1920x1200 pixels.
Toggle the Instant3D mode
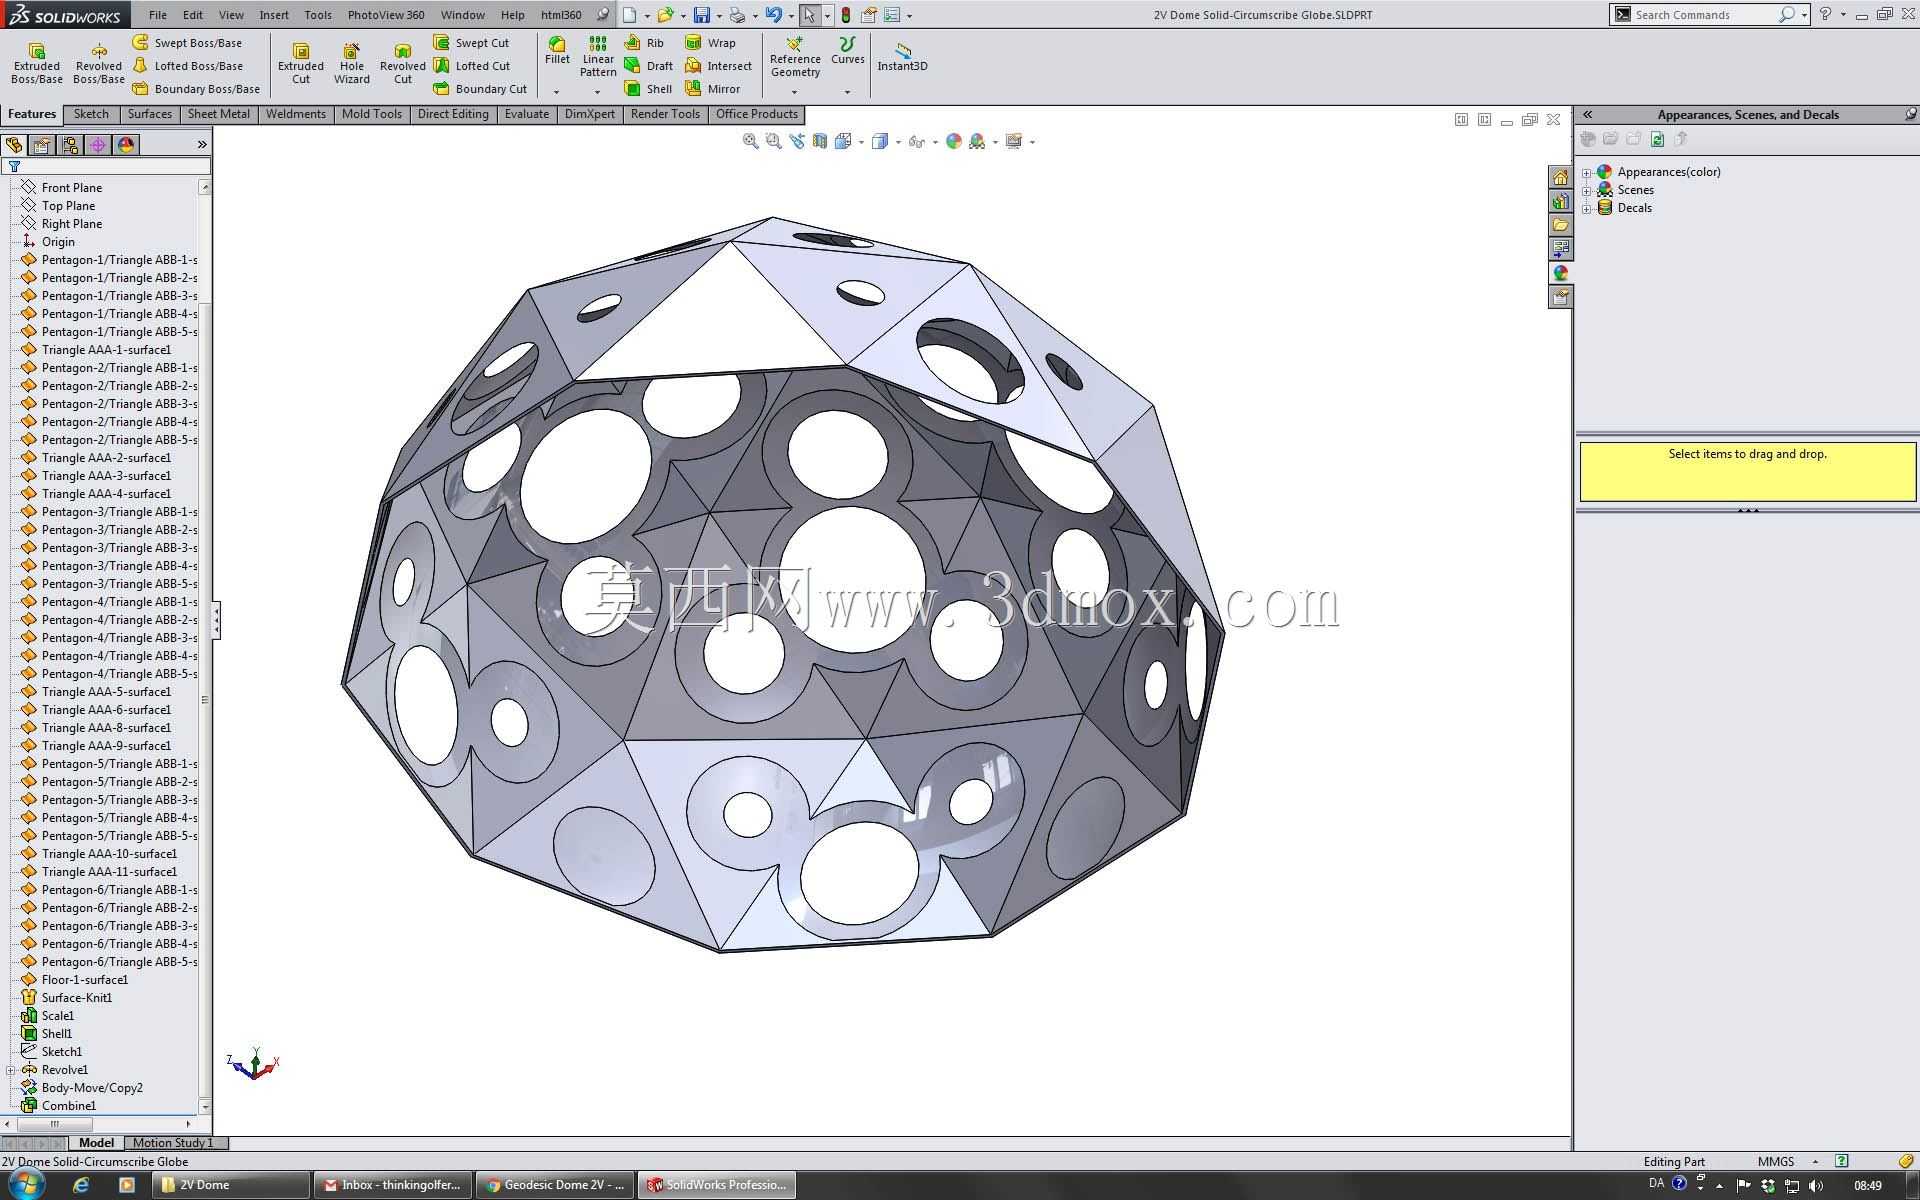click(902, 57)
